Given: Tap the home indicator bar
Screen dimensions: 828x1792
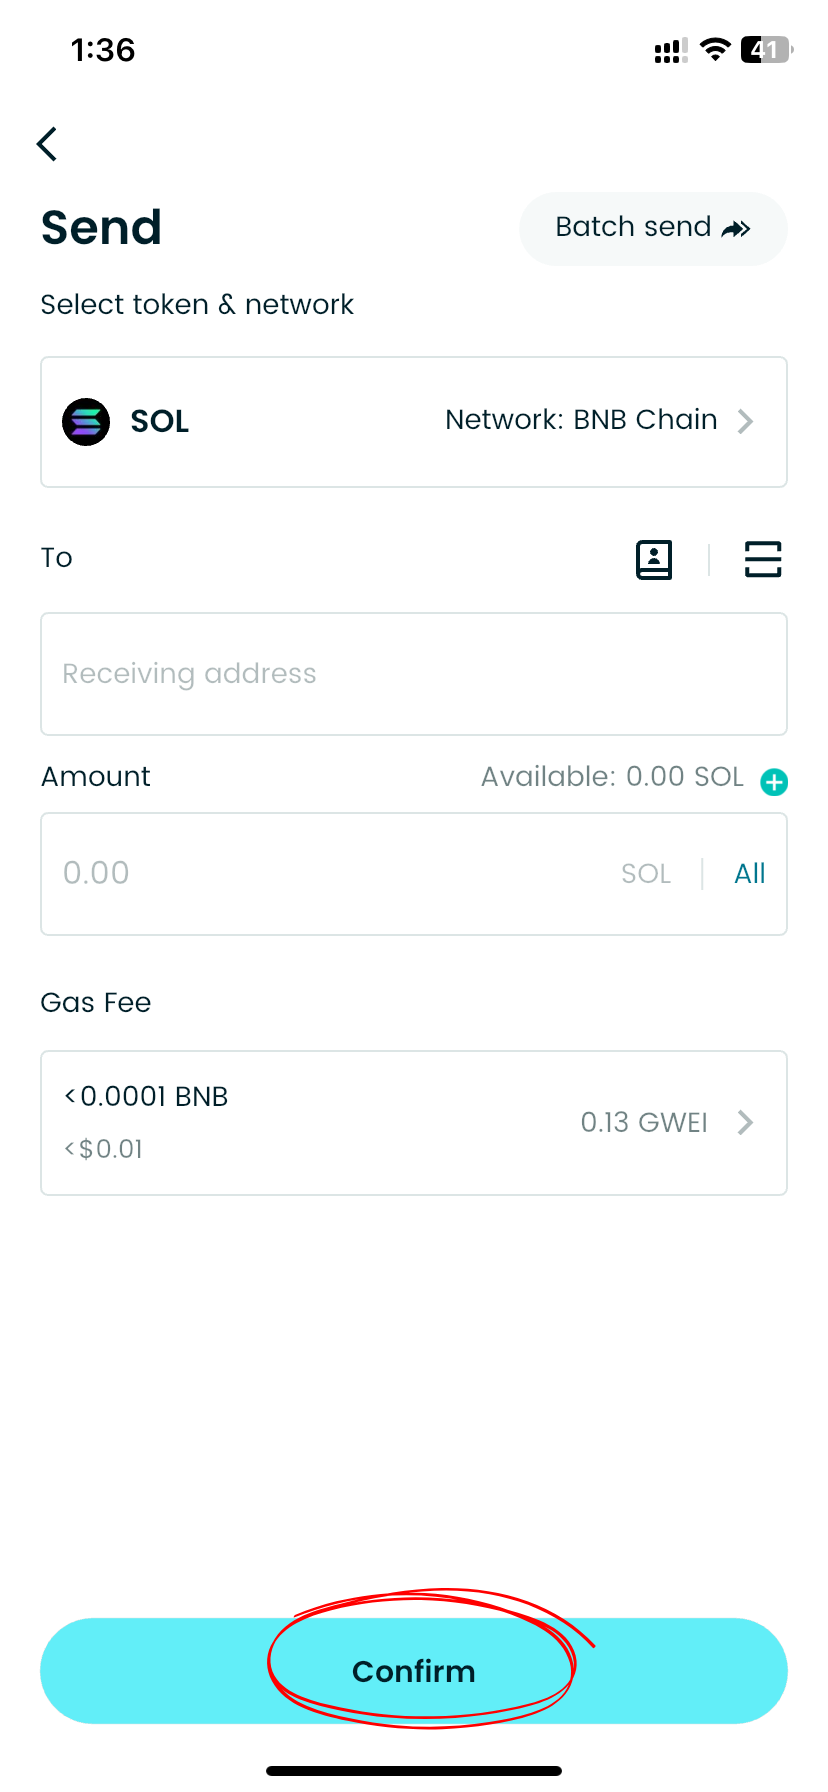Looking at the screenshot, I should coord(414,1771).
